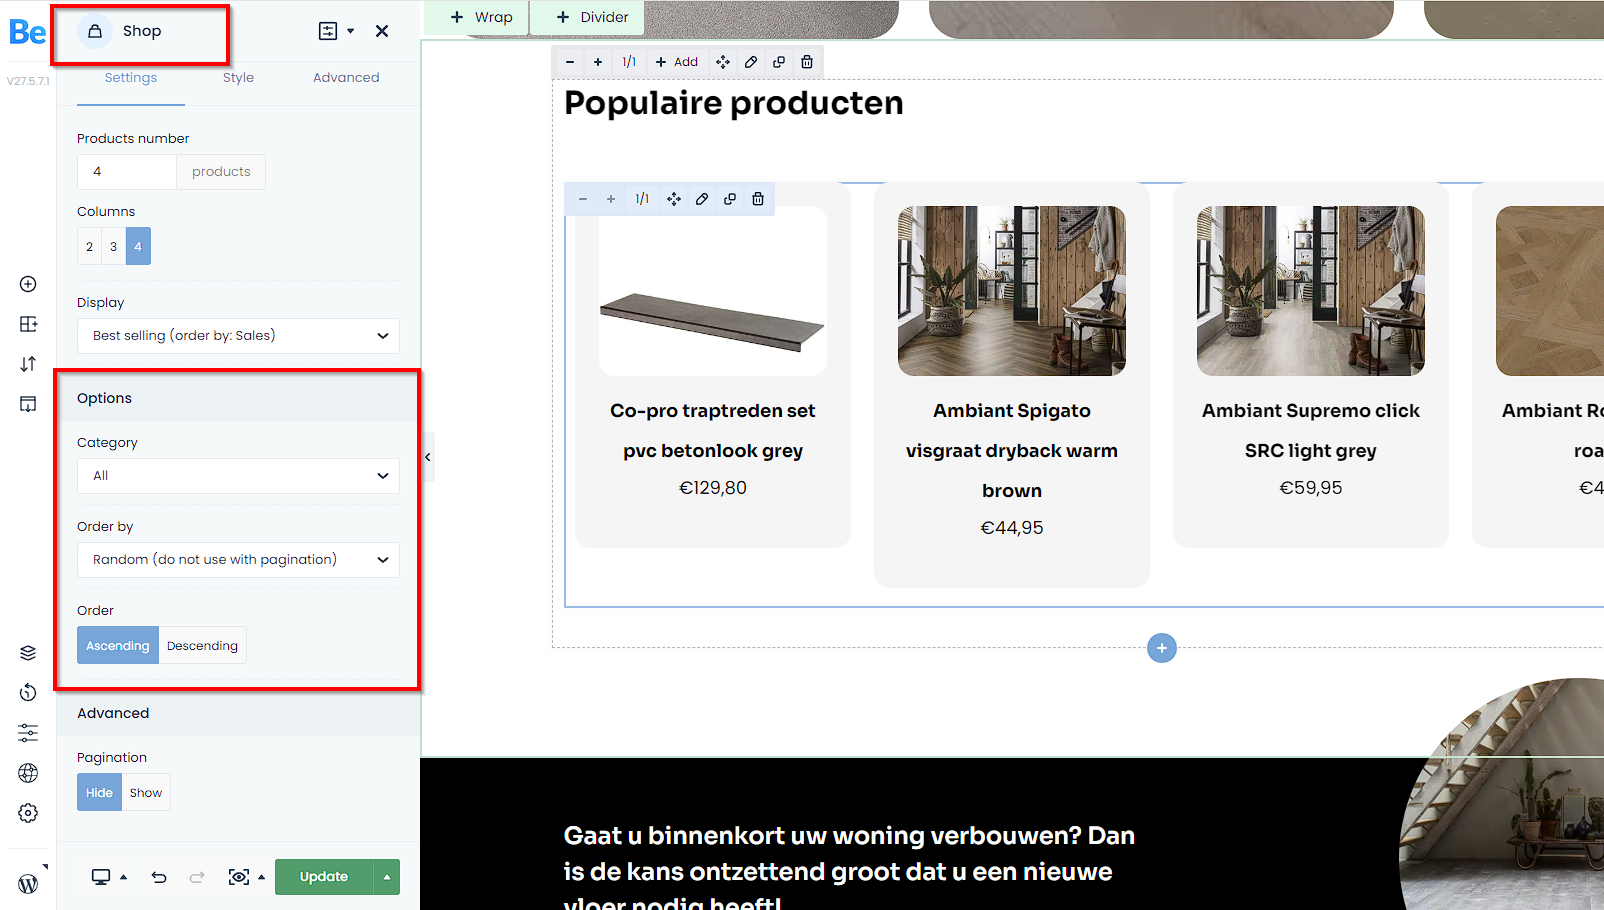Click the Populaire producten heading
Screen dimensions: 1604x910
pyautogui.click(x=734, y=103)
